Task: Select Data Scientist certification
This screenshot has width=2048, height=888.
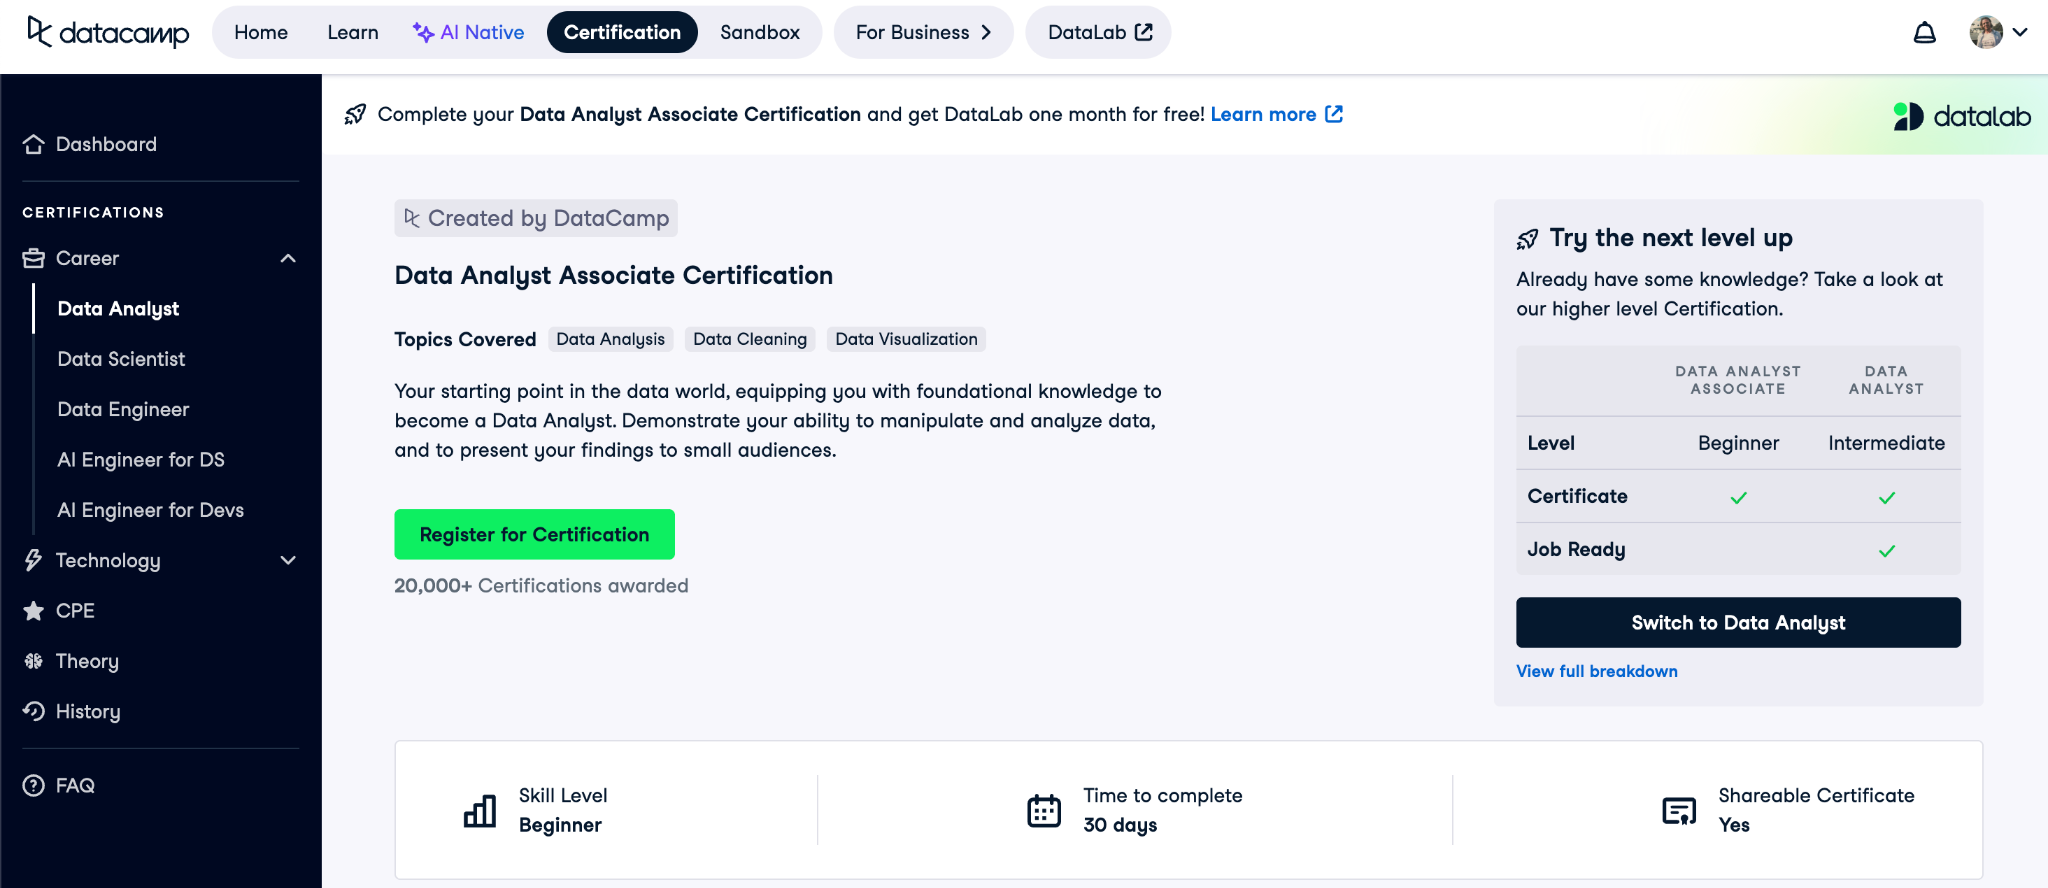Action: [121, 359]
